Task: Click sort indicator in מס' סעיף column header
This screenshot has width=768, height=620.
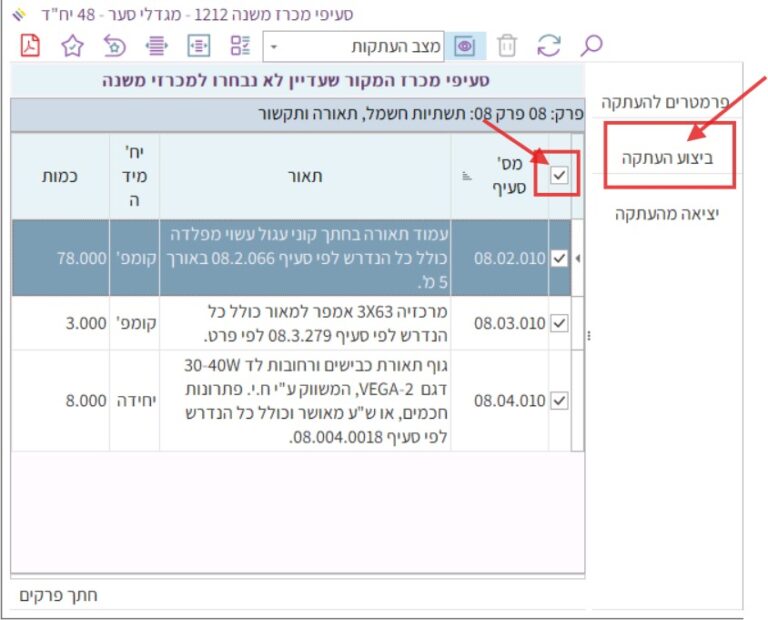Action: [x=465, y=176]
